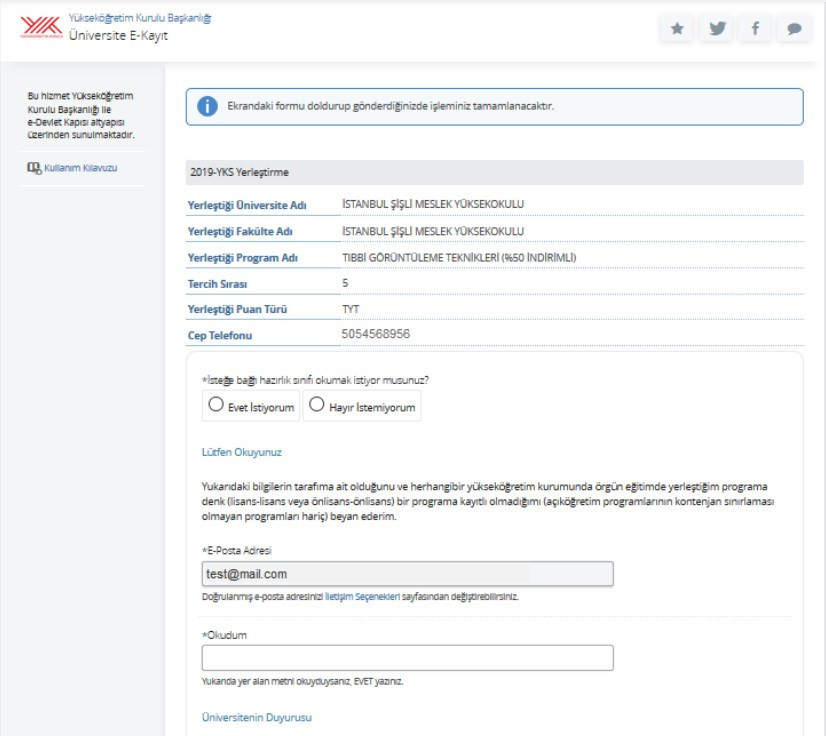Share the page via the Facebook icon
The image size is (826, 736).
tap(755, 29)
